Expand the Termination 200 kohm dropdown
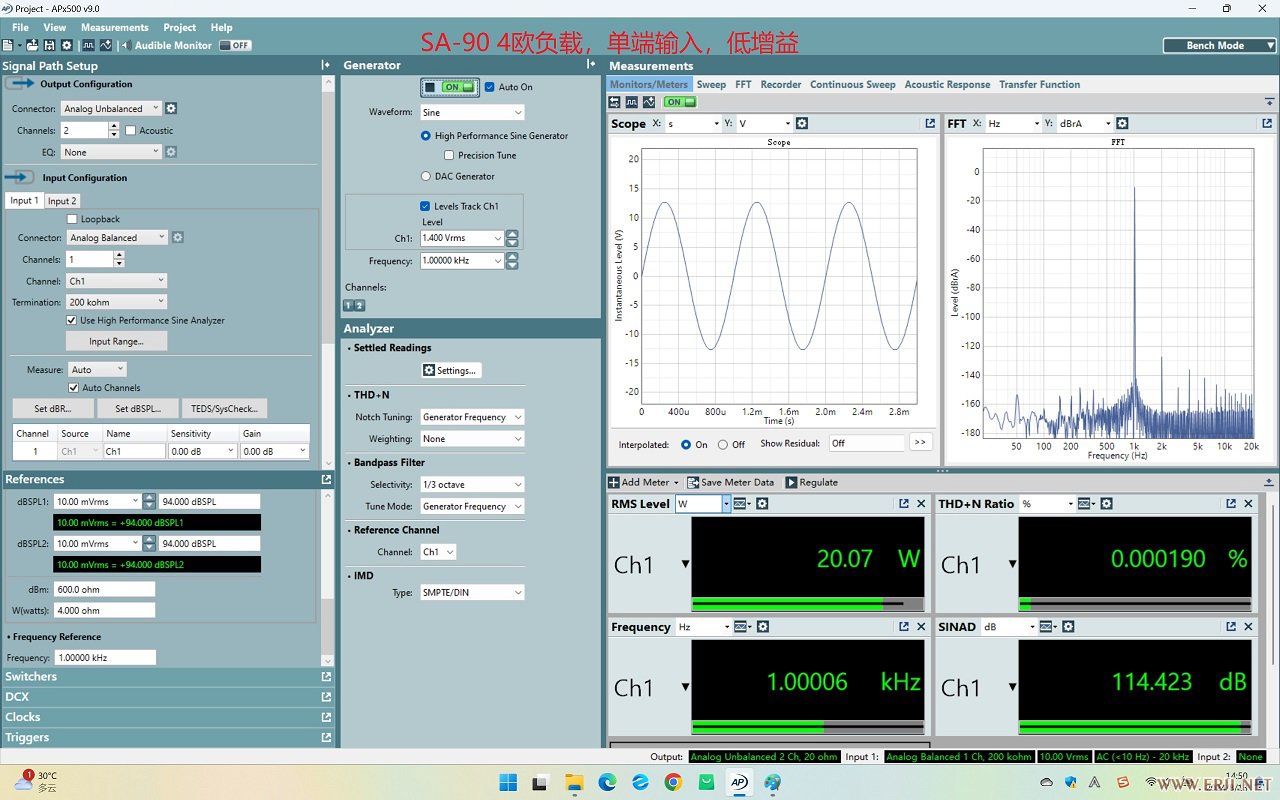 pyautogui.click(x=116, y=302)
